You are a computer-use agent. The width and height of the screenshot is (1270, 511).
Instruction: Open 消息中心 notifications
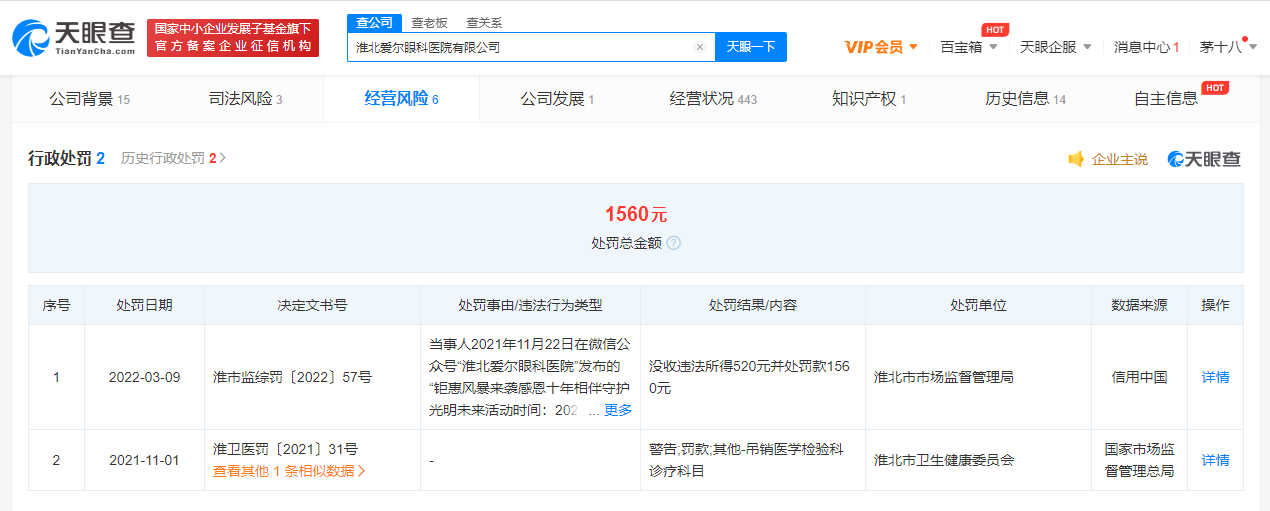click(x=1146, y=47)
